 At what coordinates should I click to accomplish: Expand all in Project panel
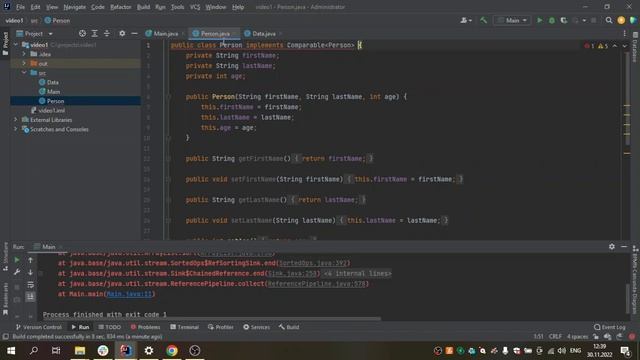[94, 33]
